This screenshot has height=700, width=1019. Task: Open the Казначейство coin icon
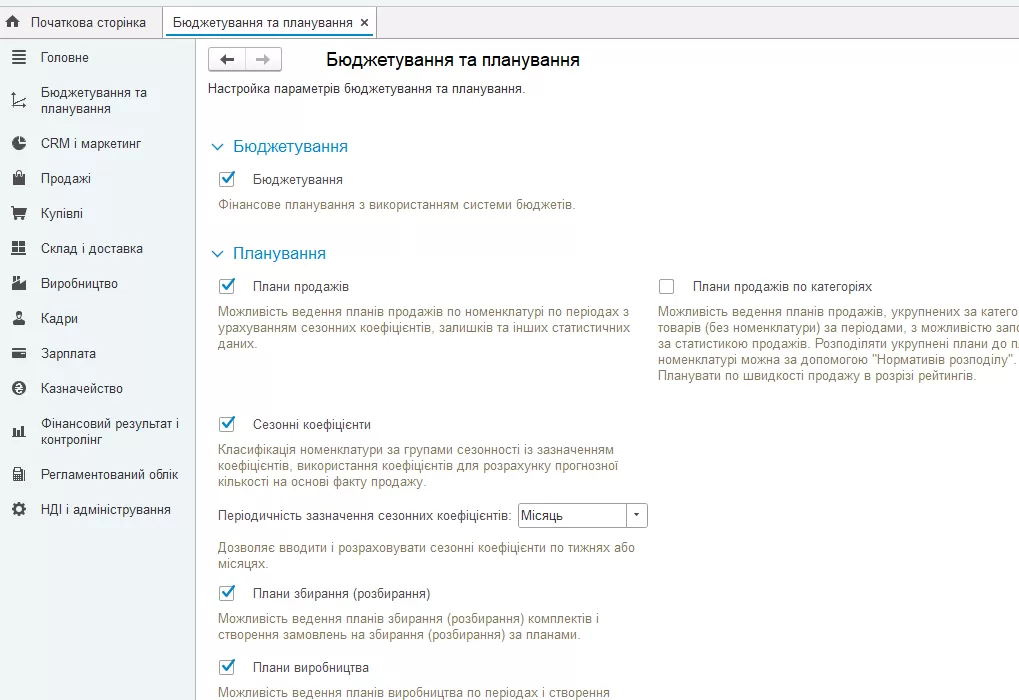(19, 388)
